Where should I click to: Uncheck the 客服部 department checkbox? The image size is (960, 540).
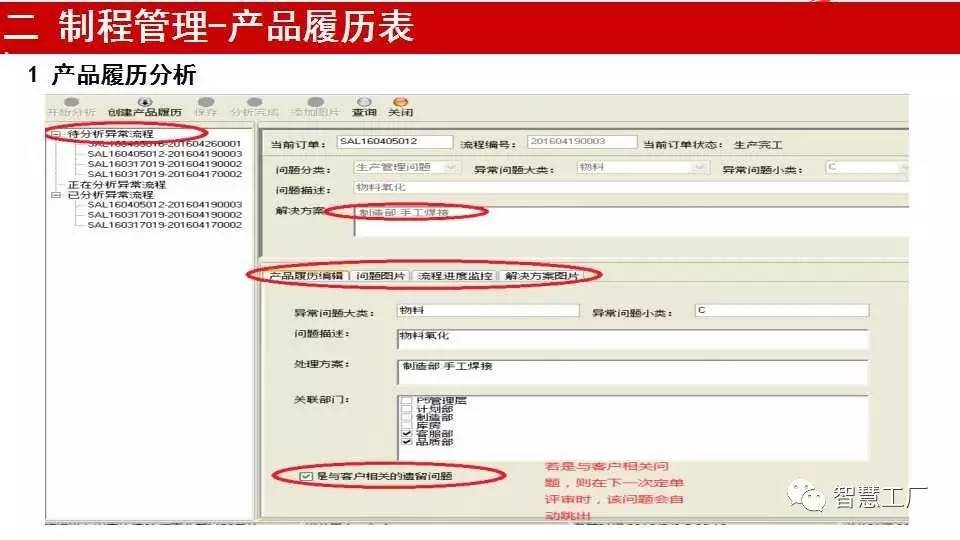click(406, 433)
